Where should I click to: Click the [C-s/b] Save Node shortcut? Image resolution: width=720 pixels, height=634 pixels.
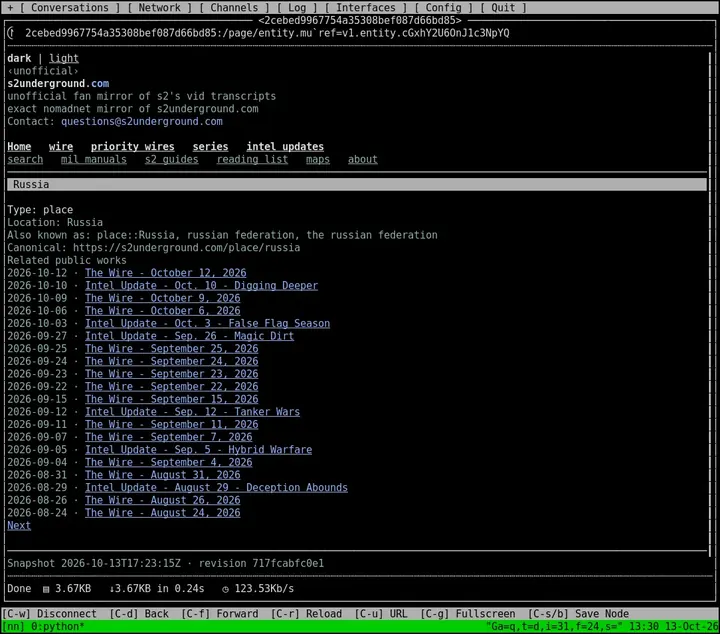tap(578, 614)
